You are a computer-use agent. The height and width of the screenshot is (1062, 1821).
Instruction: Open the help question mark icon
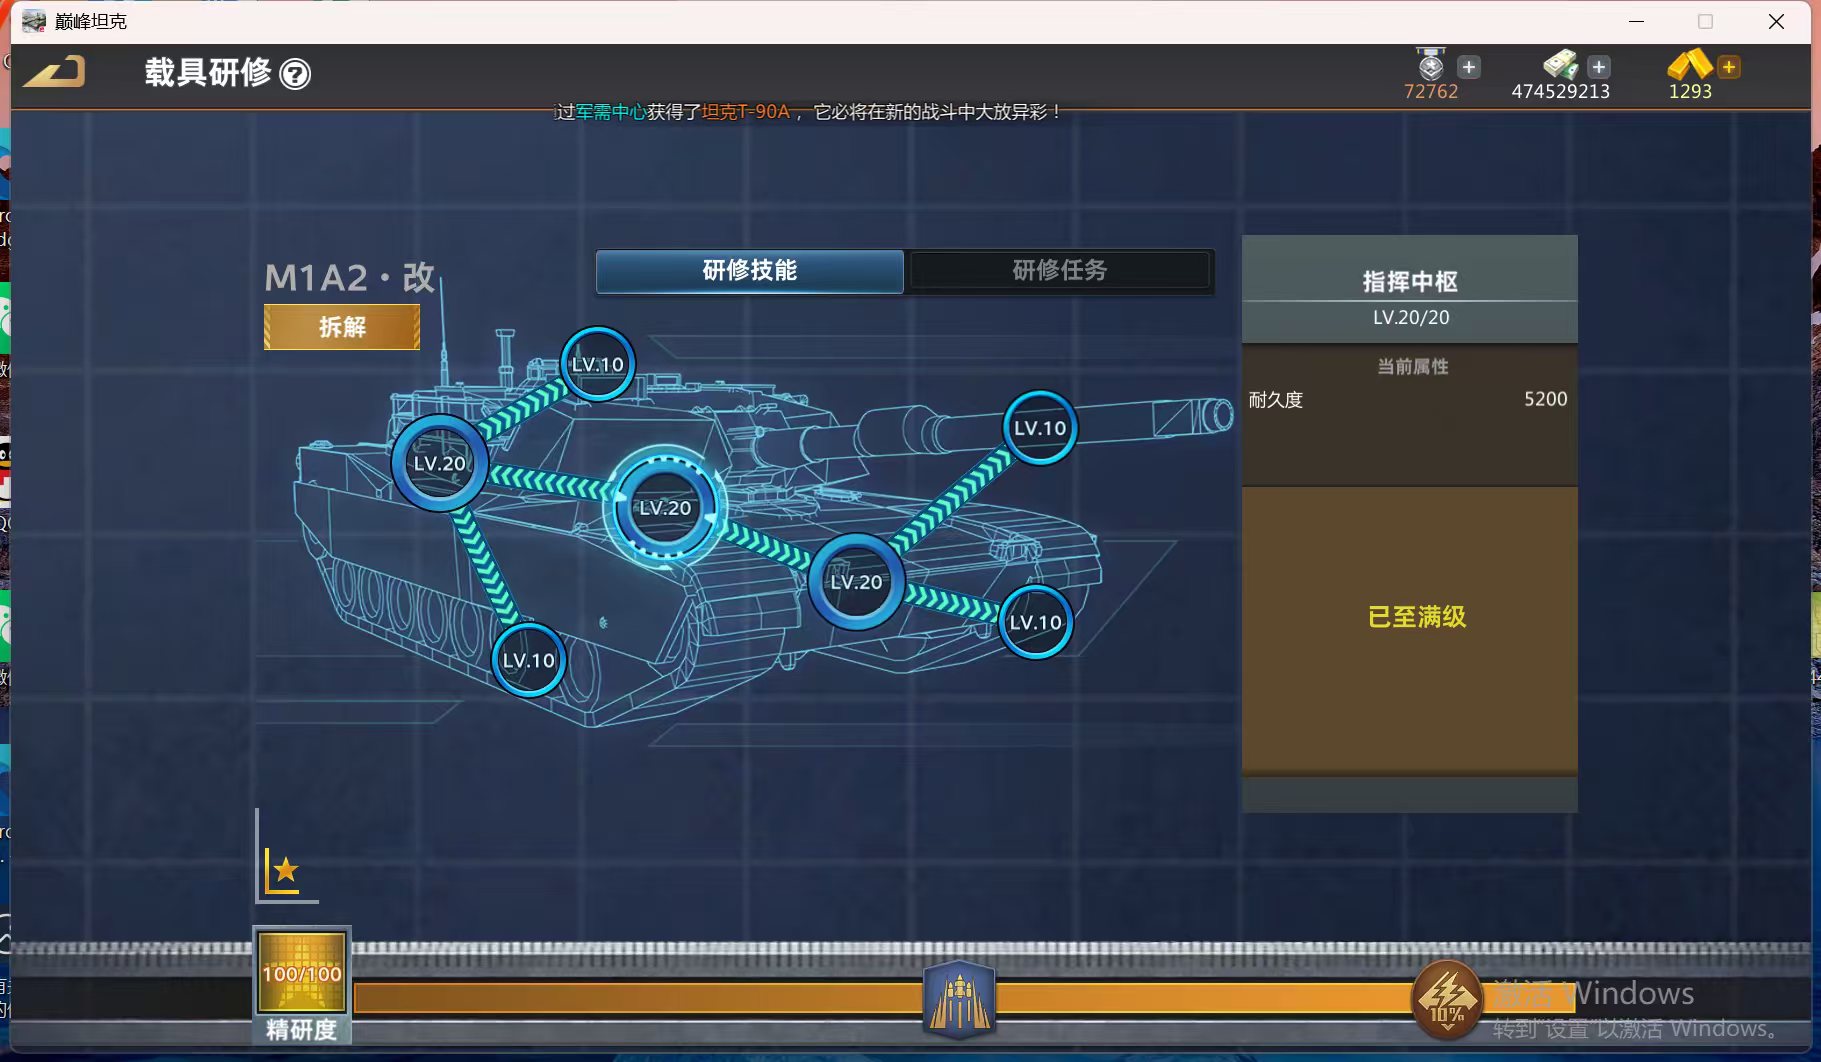(295, 74)
